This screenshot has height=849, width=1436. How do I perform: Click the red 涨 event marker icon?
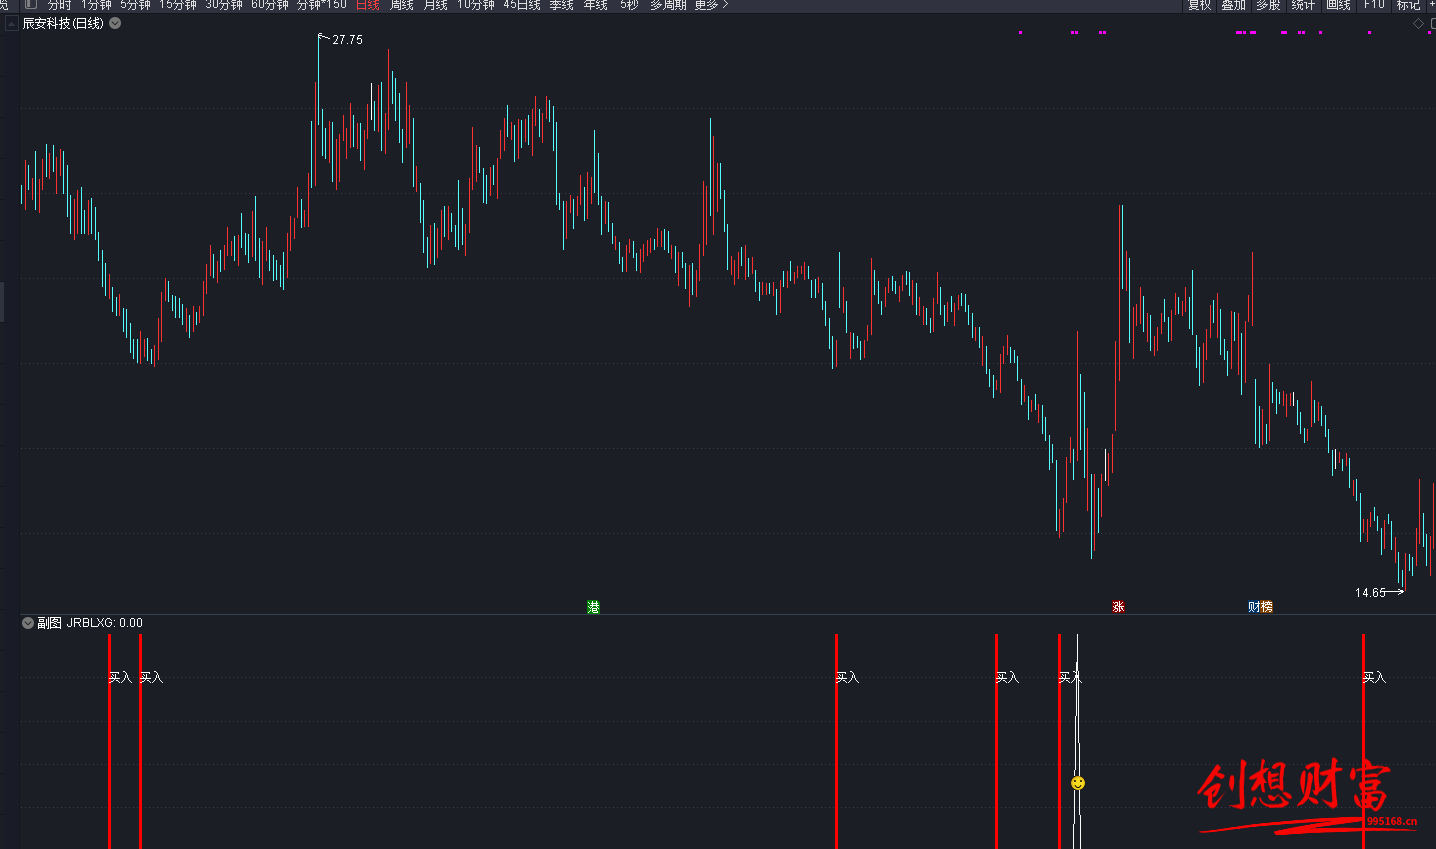click(1118, 607)
